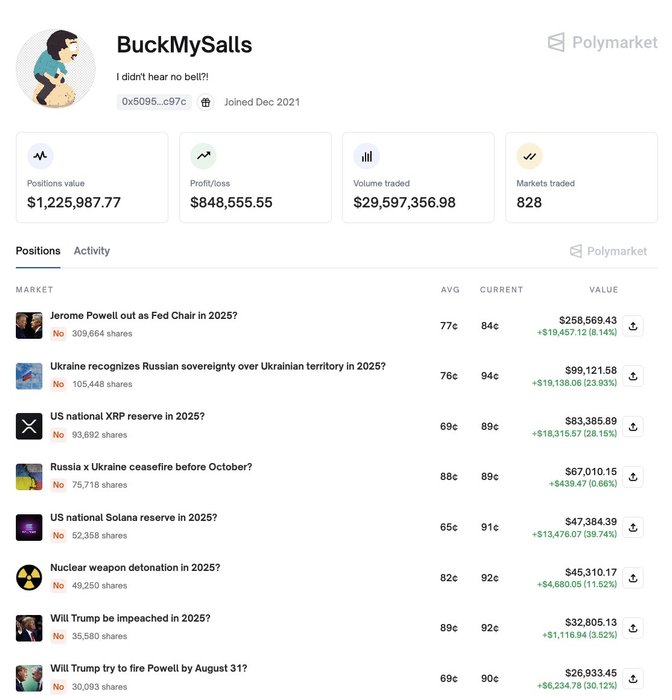This screenshot has width=672, height=700.
Task: Copy the 0x5095...c97c wallet address
Action: click(x=154, y=102)
